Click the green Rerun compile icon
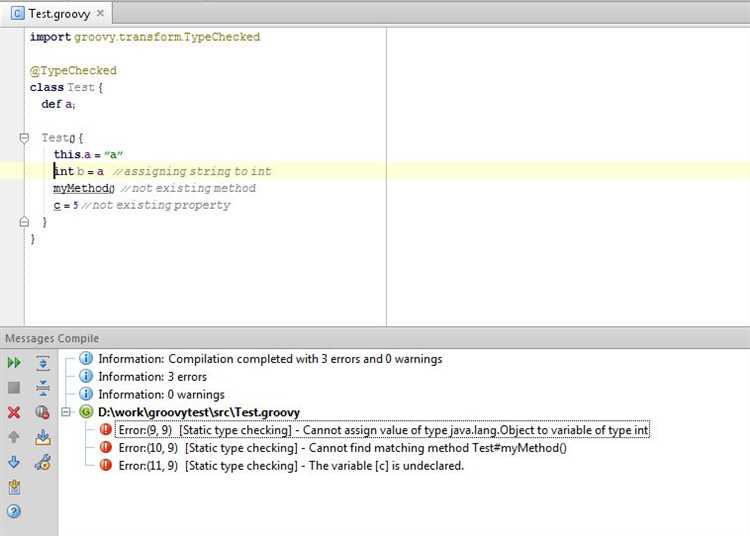The image size is (750, 536). pos(14,362)
